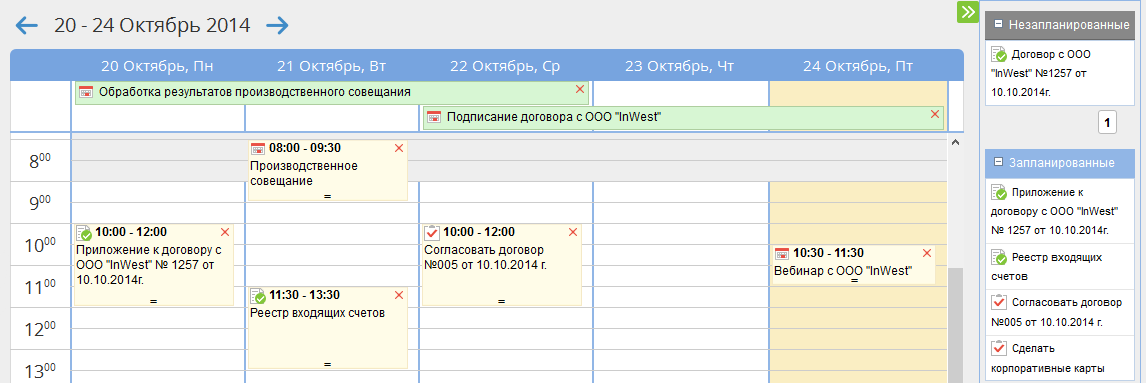Viewport: 1146px width, 383px height.
Task: Click the calendar scrollbar up arrow
Action: click(x=955, y=142)
